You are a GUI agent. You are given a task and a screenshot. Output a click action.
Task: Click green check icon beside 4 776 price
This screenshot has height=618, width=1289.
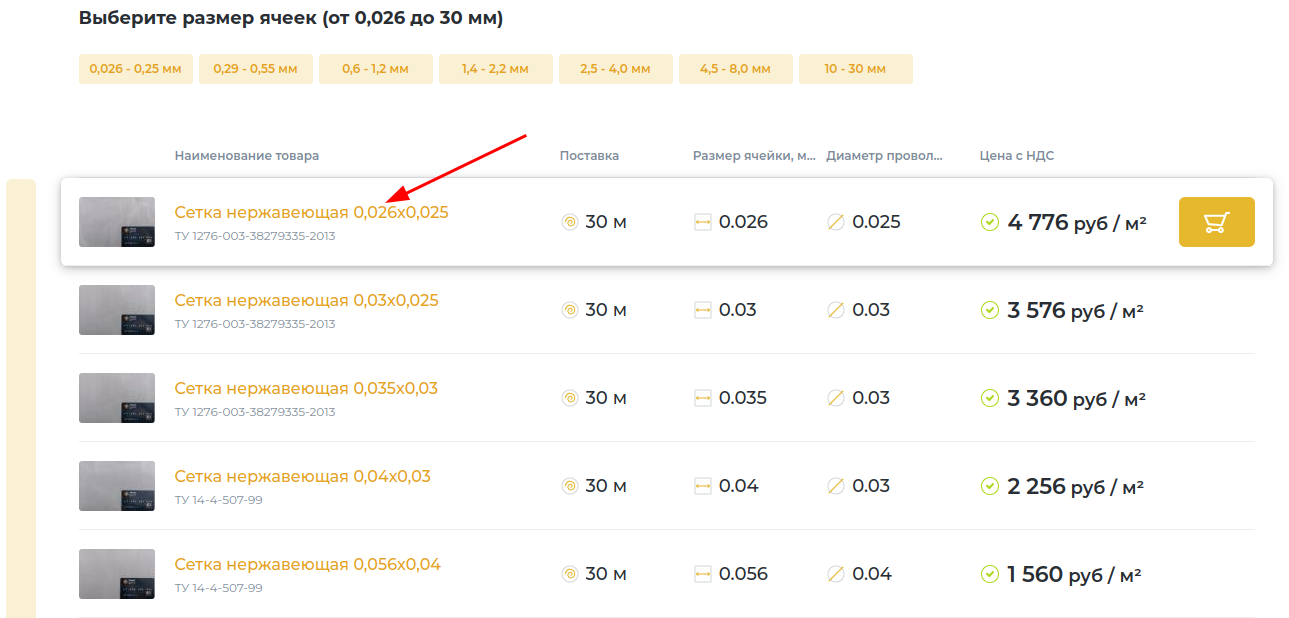990,222
